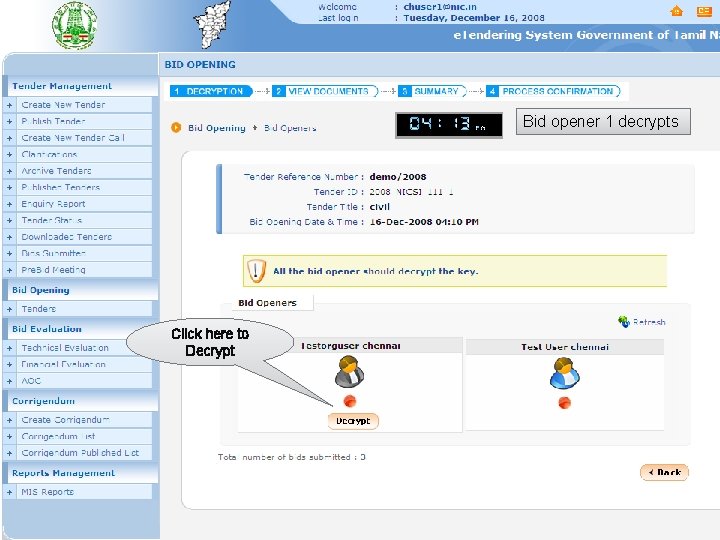Click bid opening date 16-Dec-2008 04:10 PM
720x540 pixels.
point(424,222)
